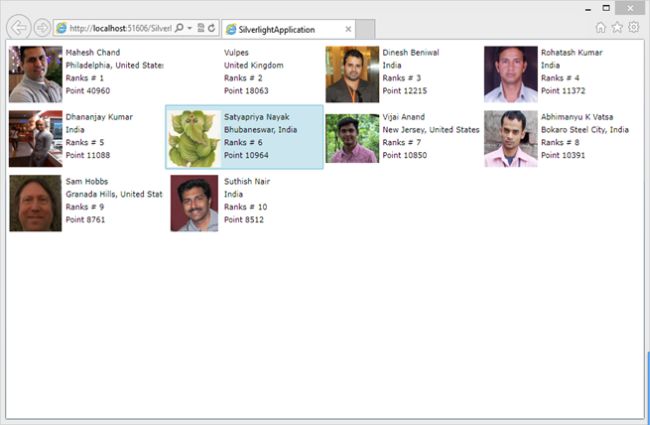Click the name Rohatash Kumar
This screenshot has height=425, width=650.
(x=572, y=52)
